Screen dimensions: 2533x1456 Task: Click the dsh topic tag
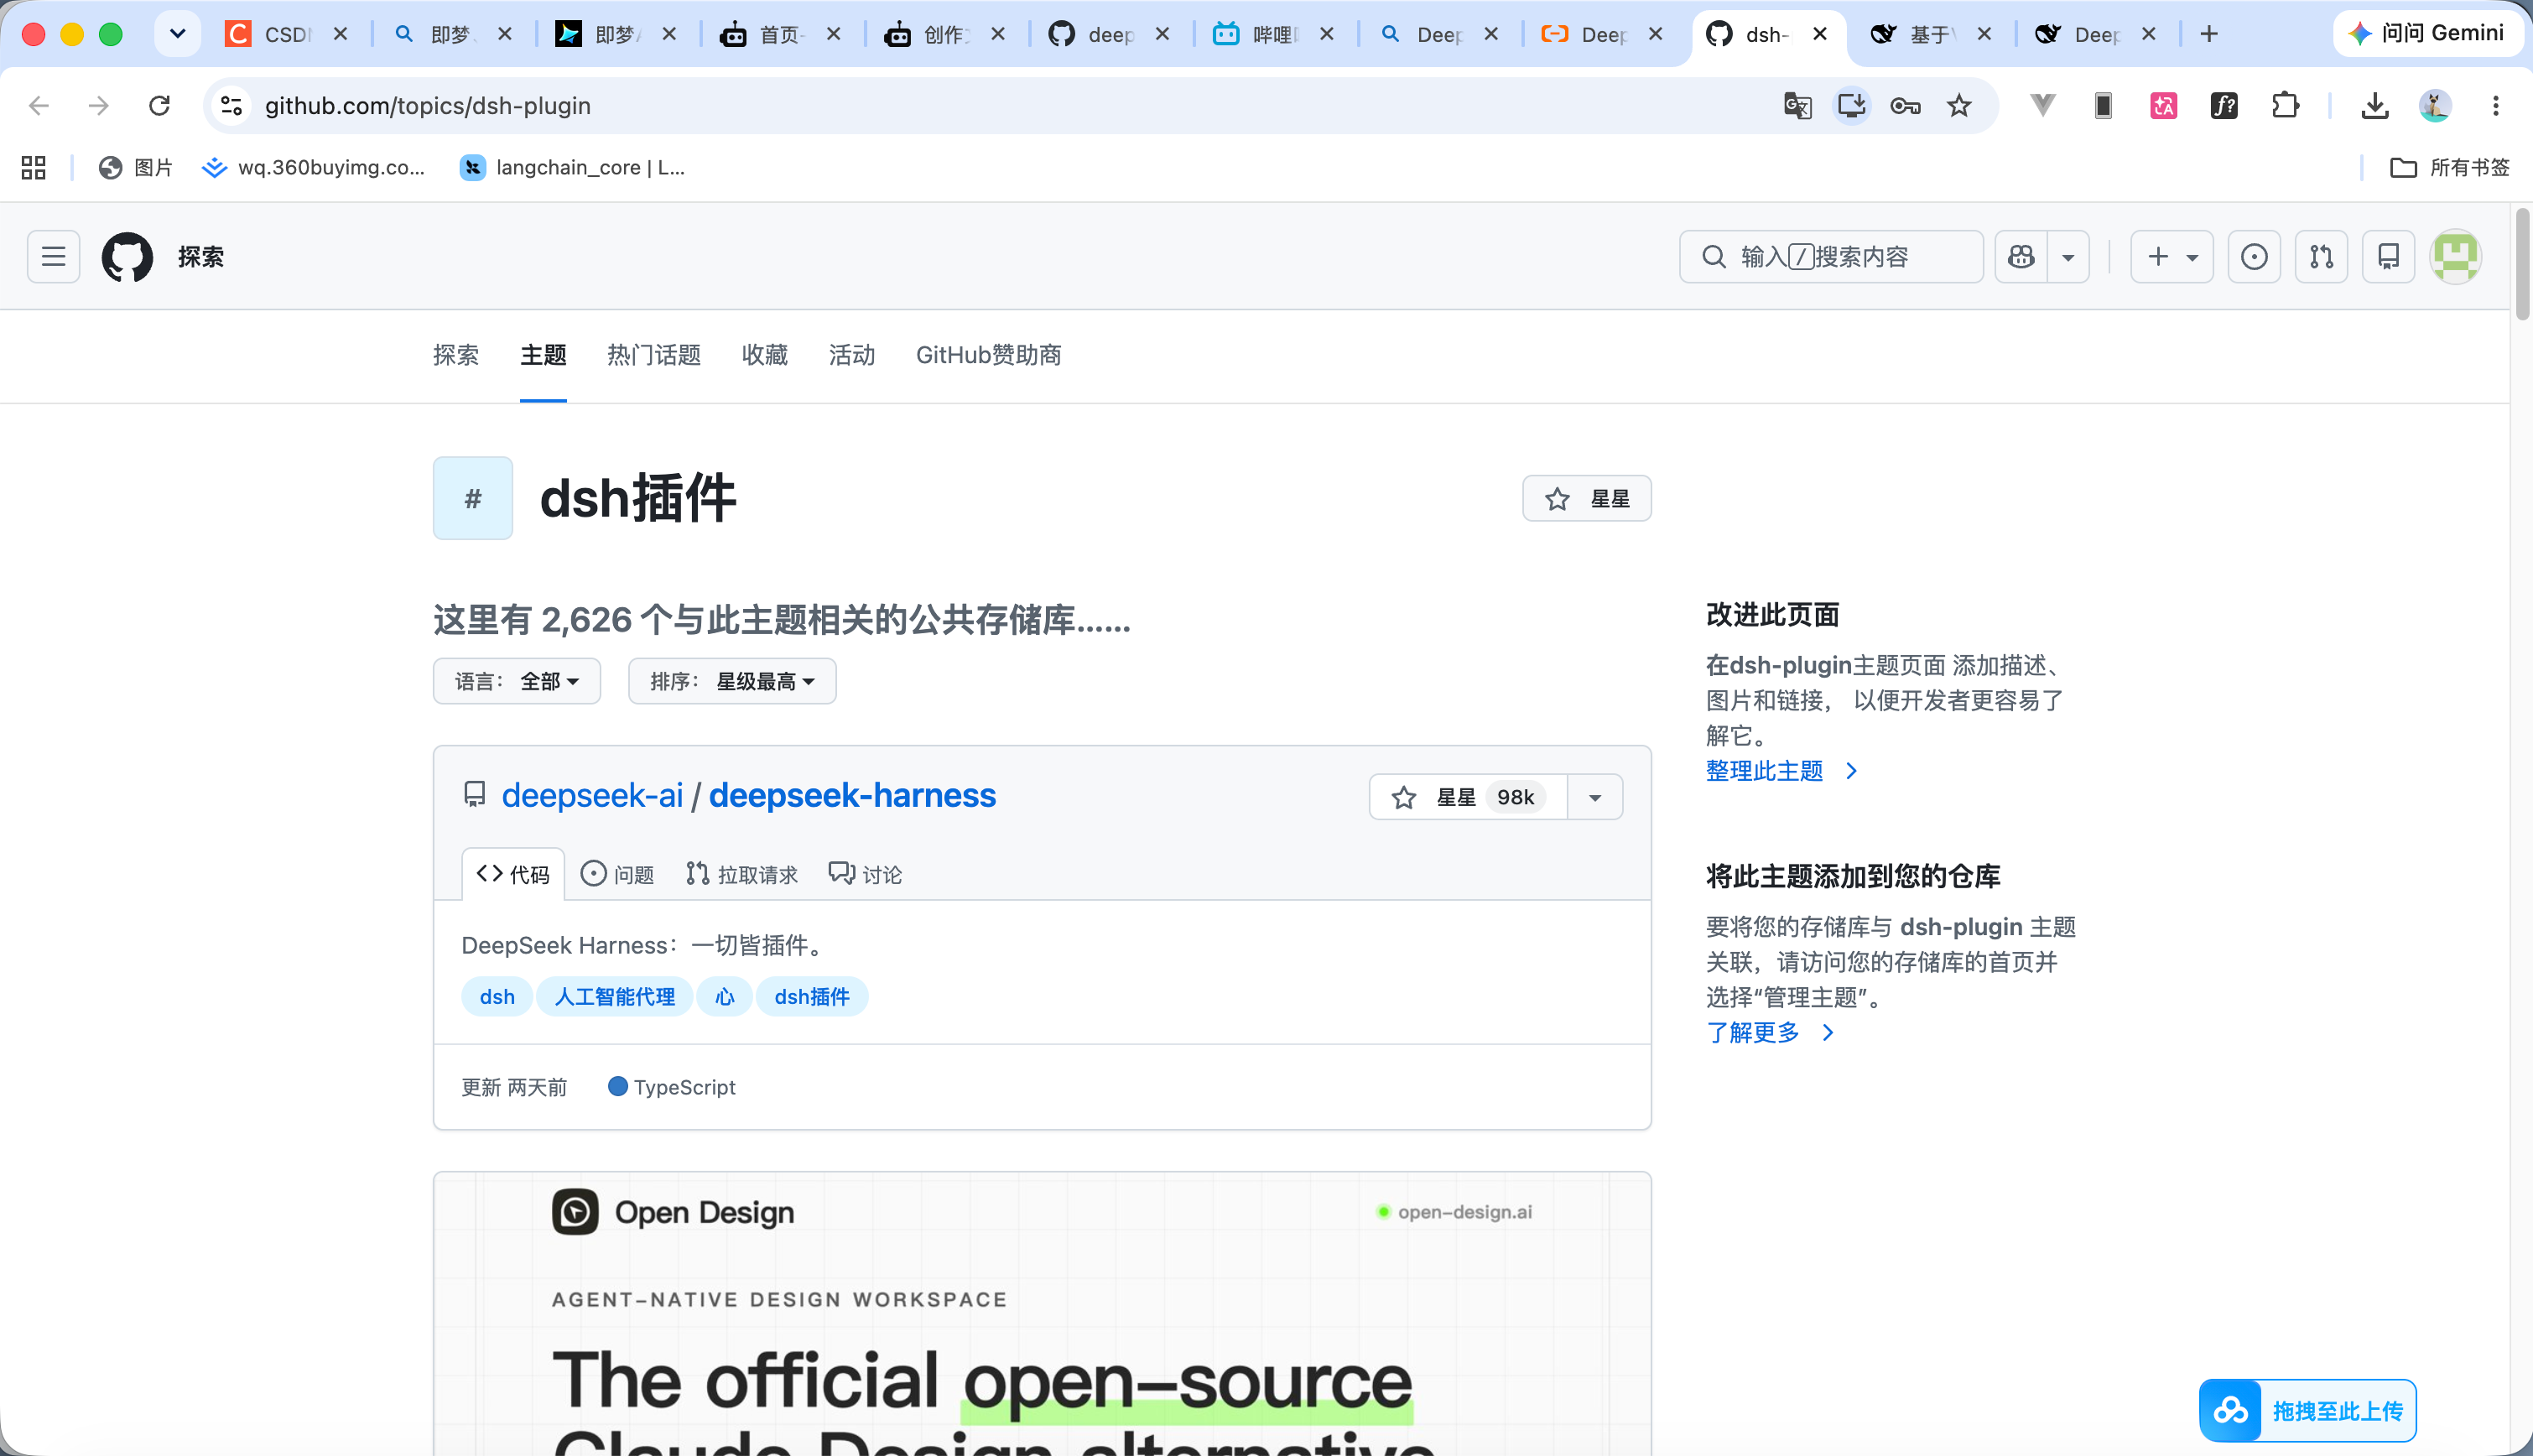497,997
